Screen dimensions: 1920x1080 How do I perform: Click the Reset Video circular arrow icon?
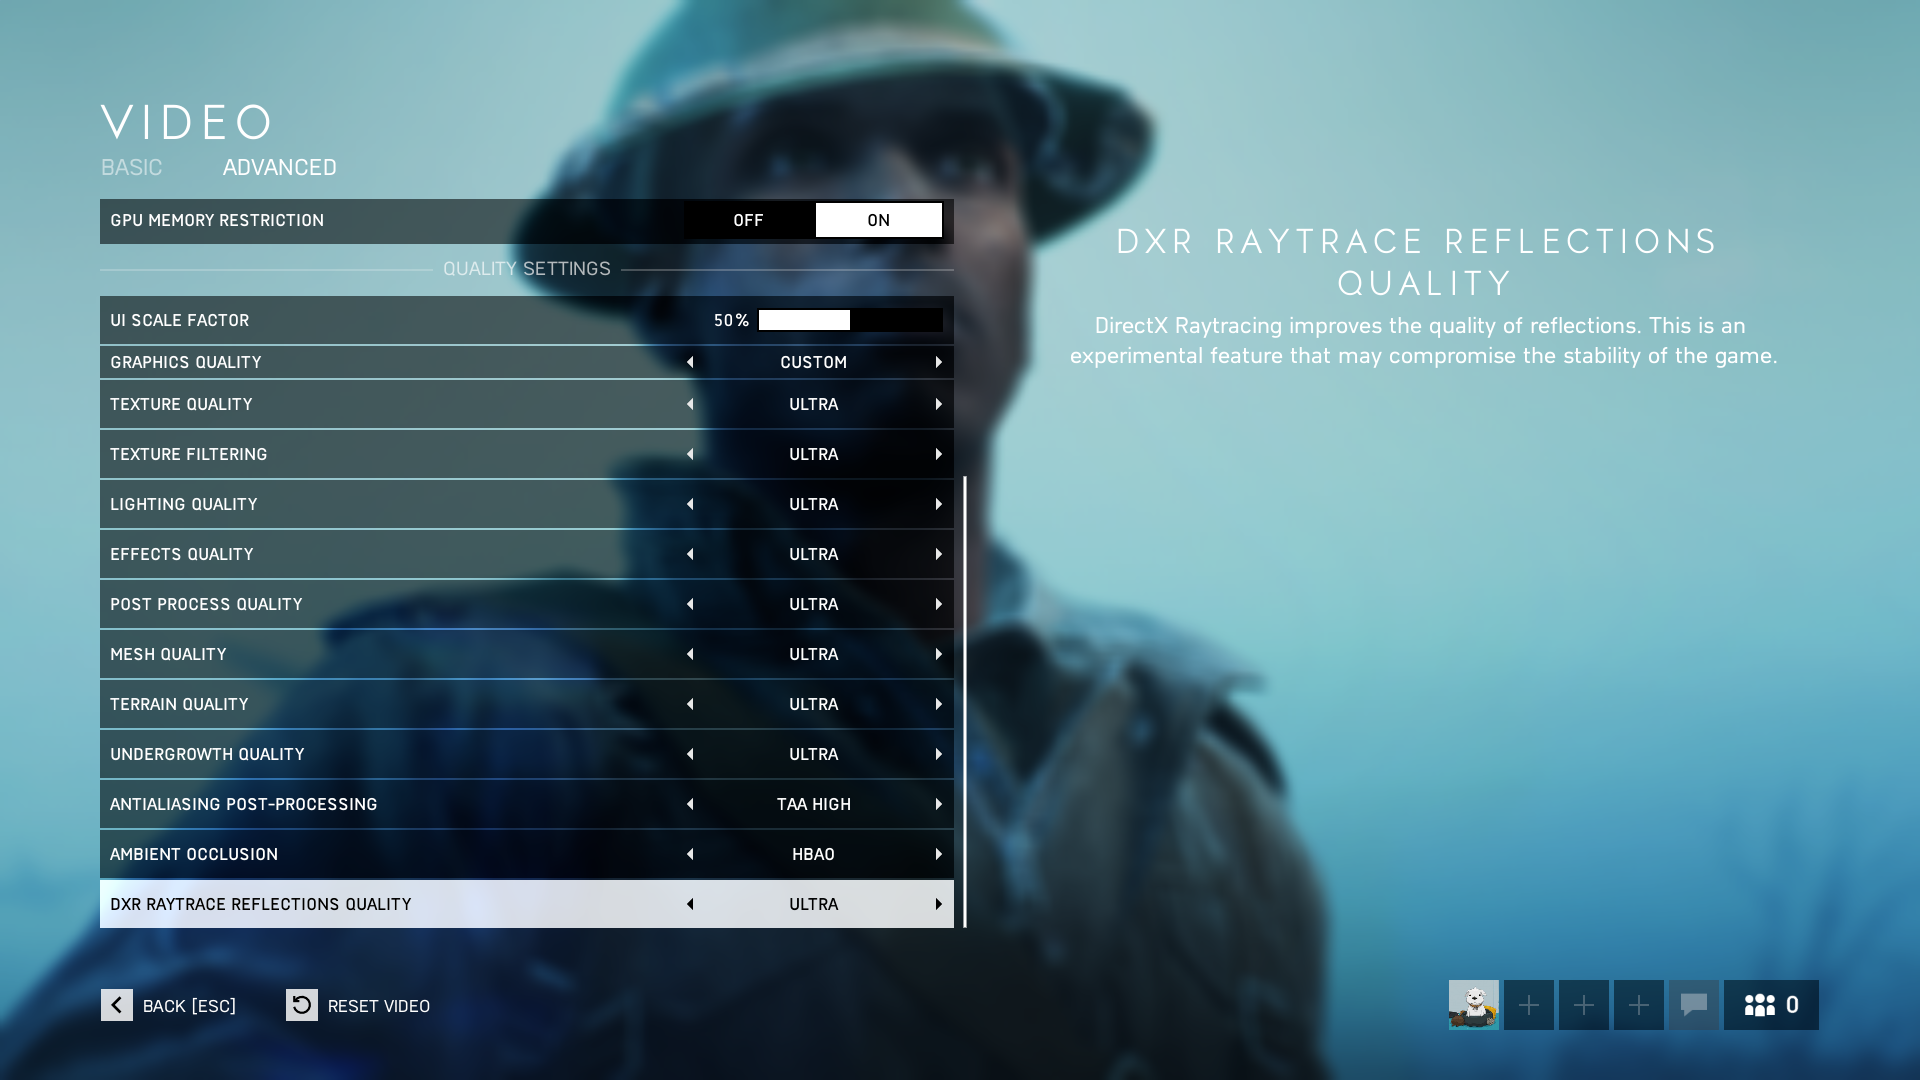click(302, 1005)
